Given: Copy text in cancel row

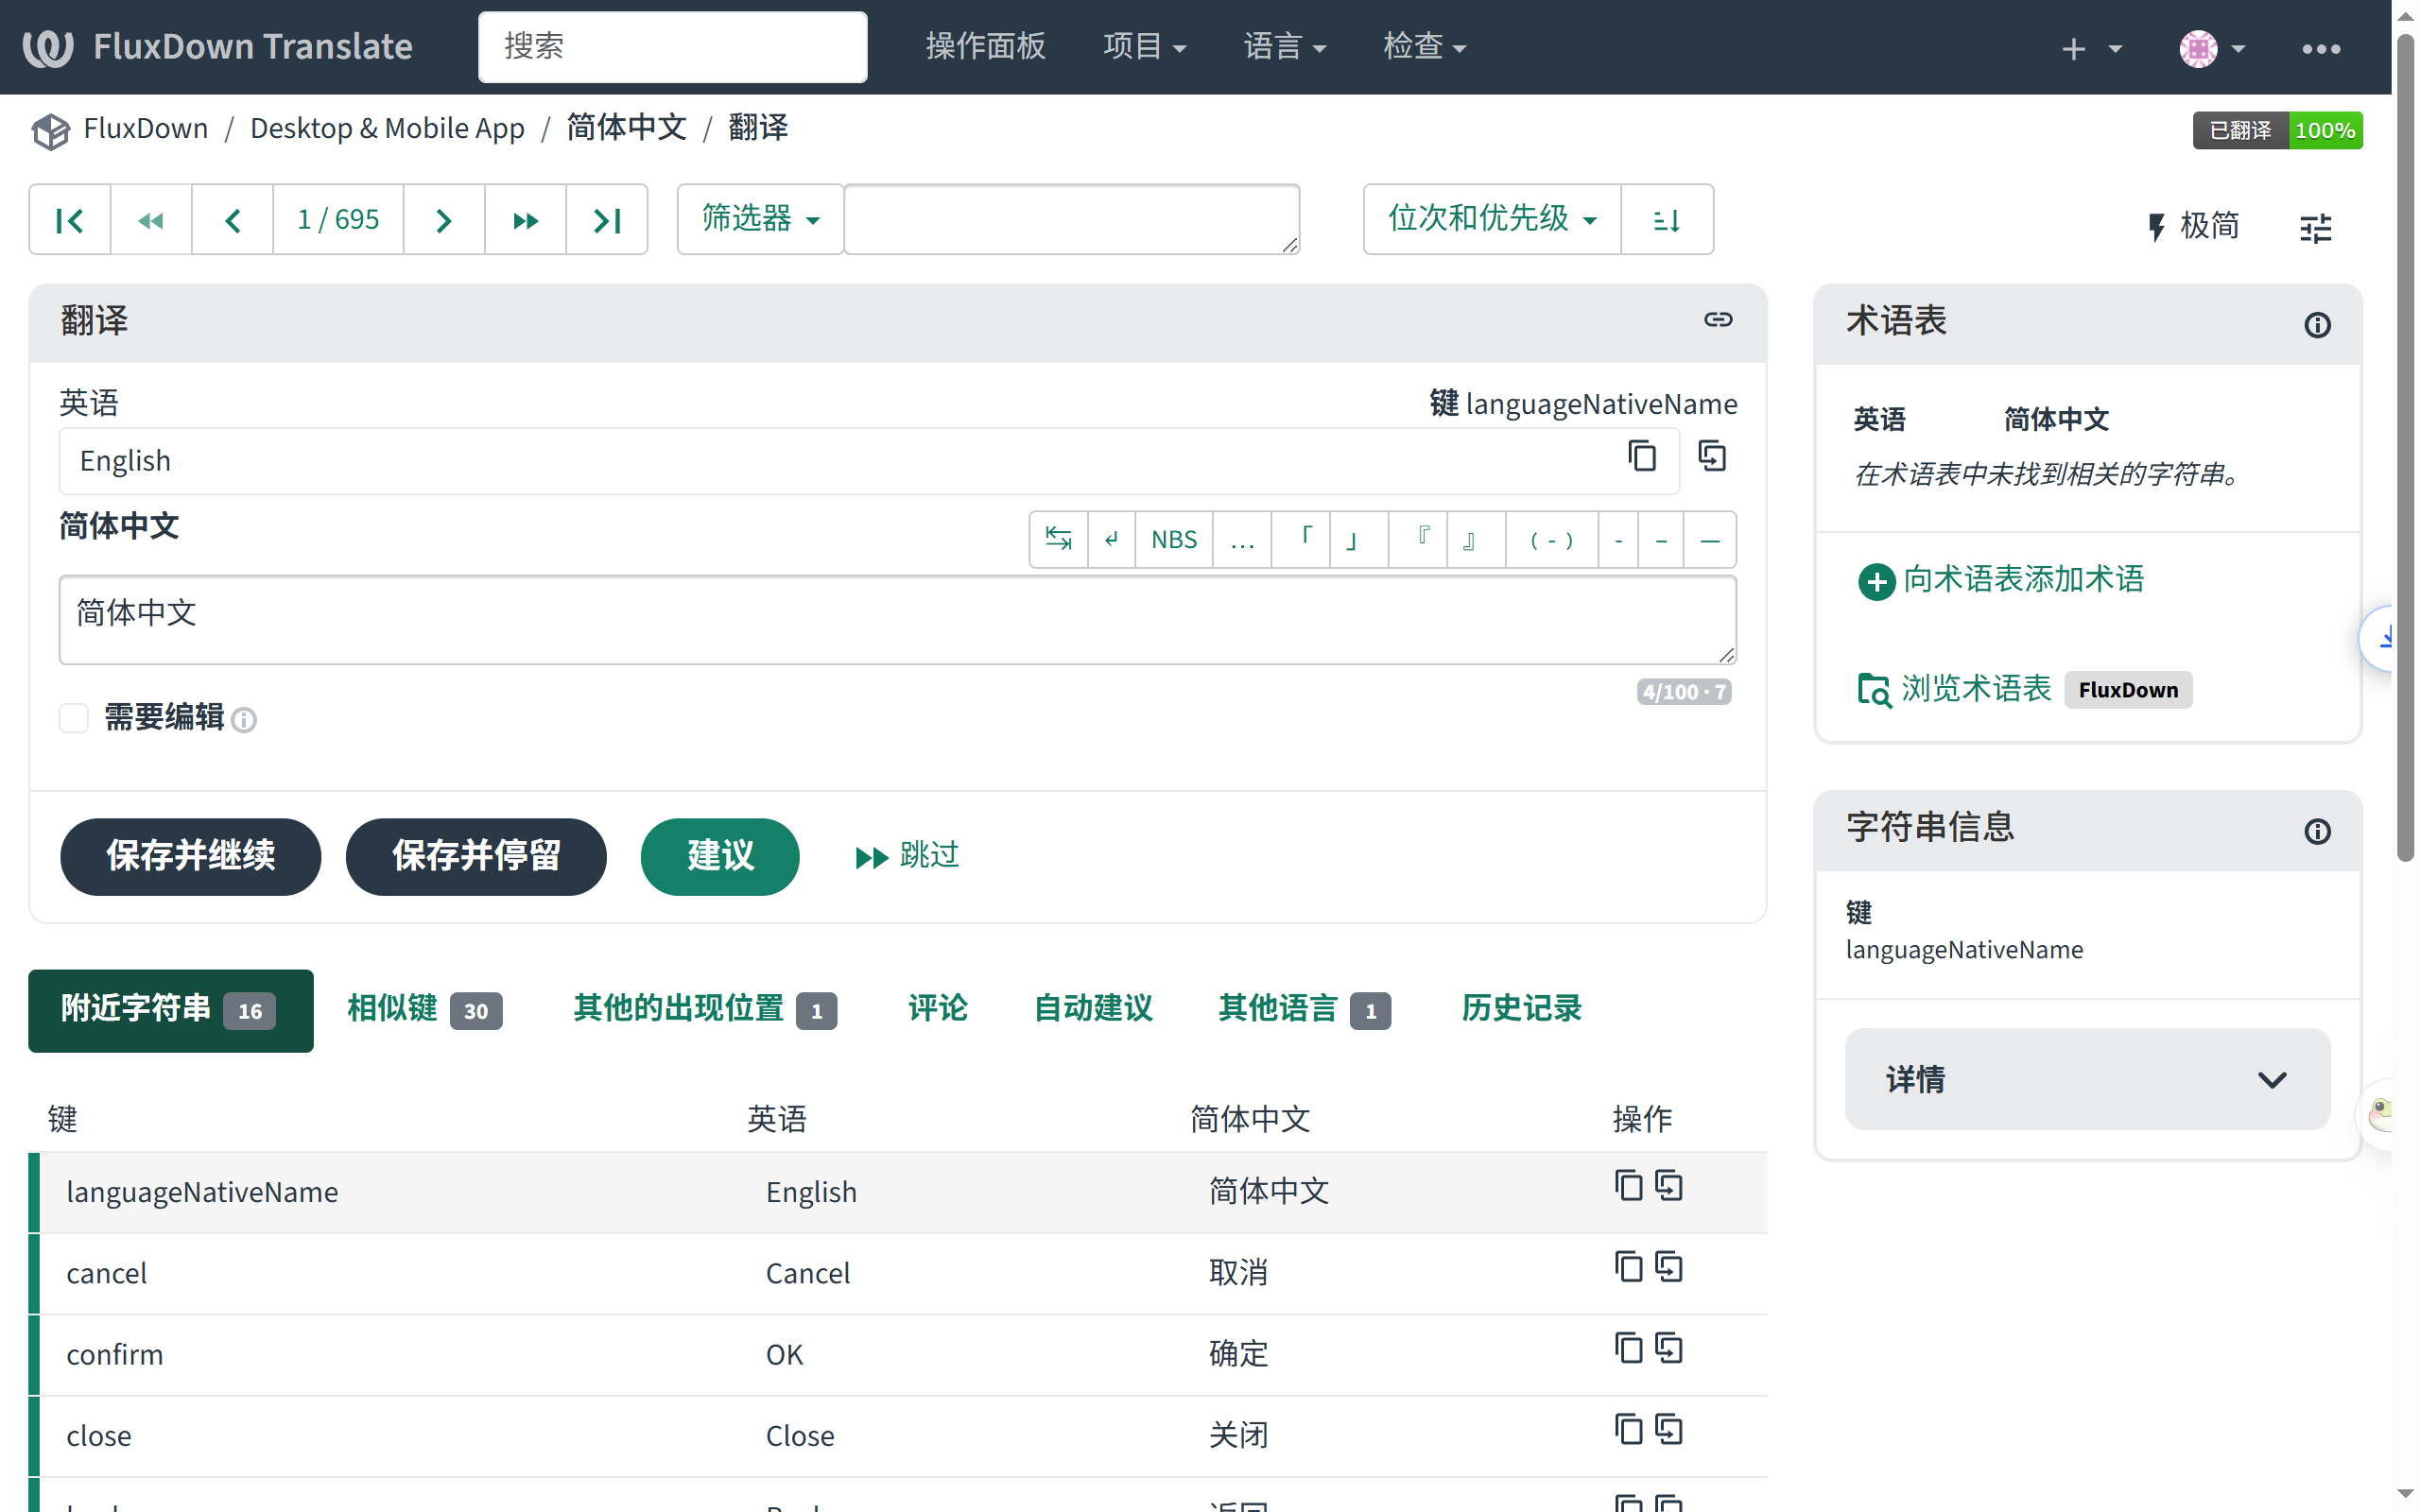Looking at the screenshot, I should pos(1628,1267).
